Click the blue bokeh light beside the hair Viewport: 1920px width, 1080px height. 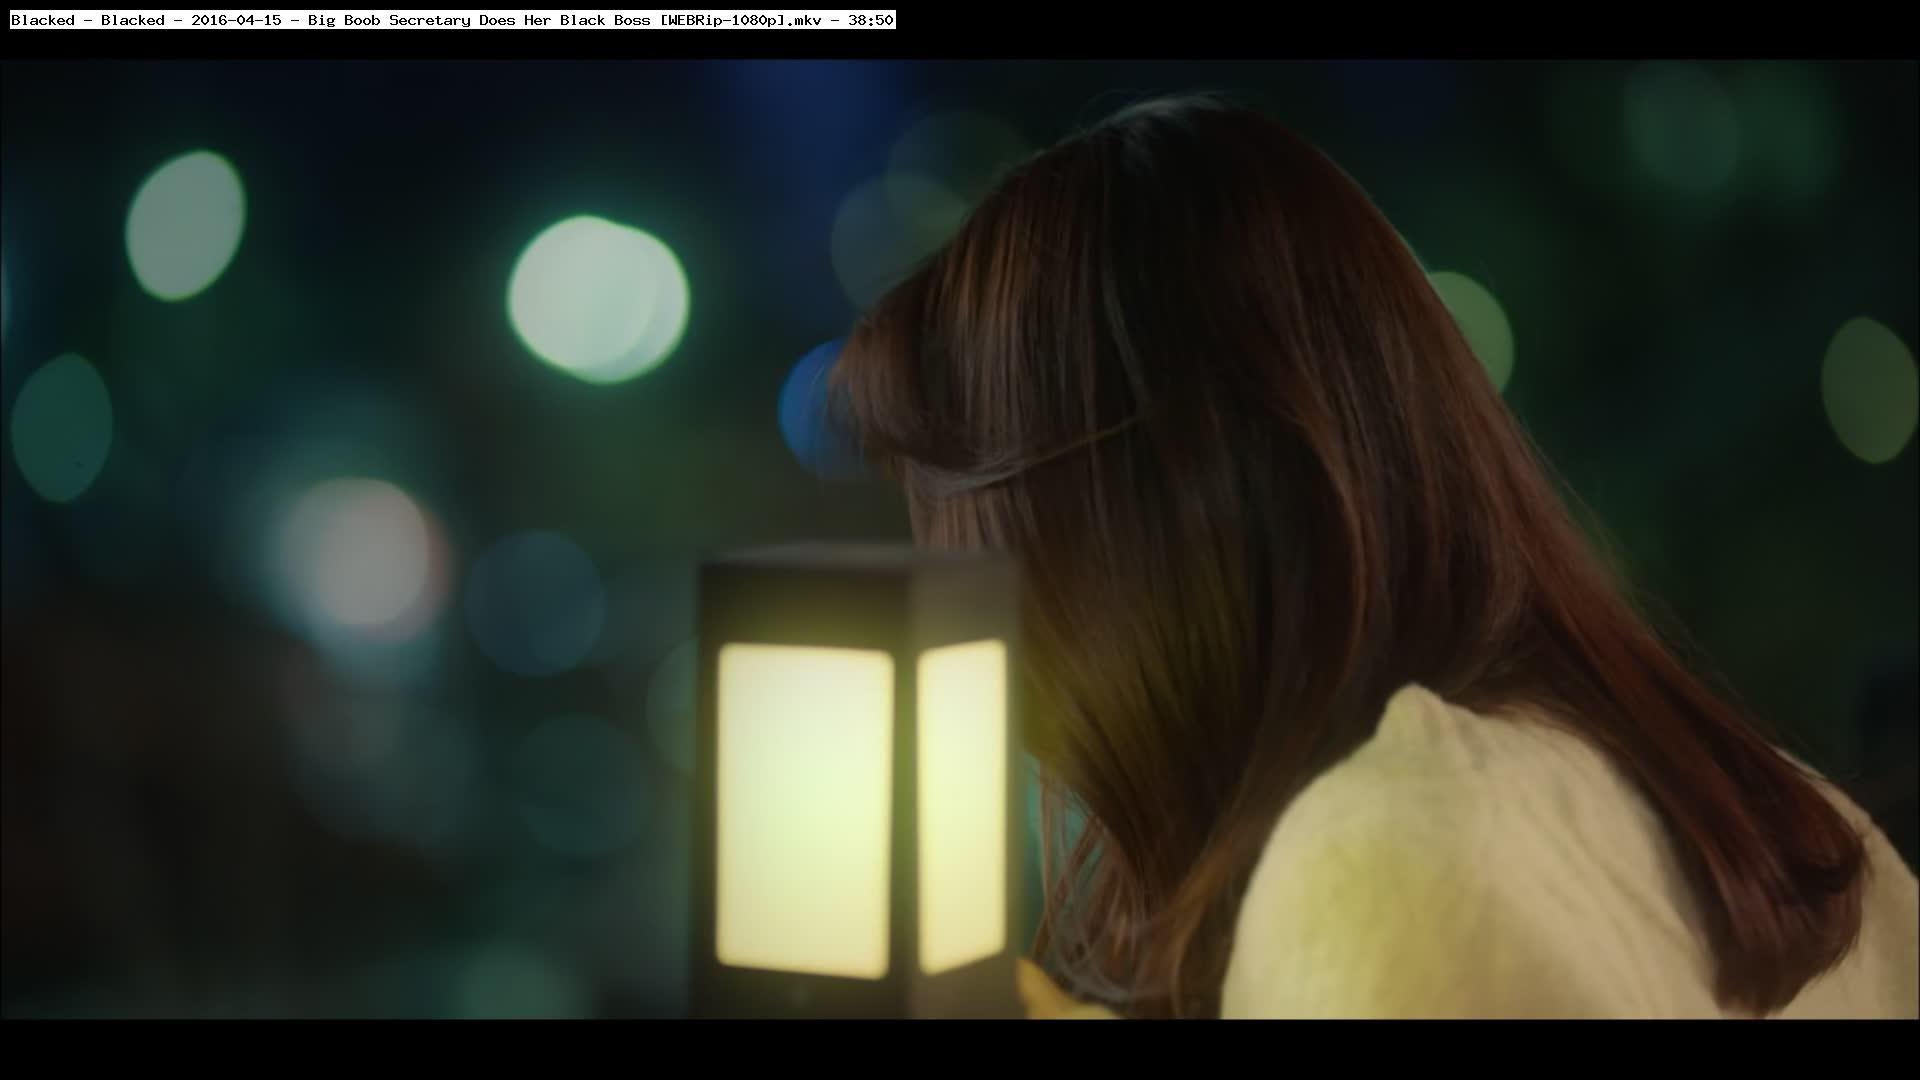tap(805, 405)
